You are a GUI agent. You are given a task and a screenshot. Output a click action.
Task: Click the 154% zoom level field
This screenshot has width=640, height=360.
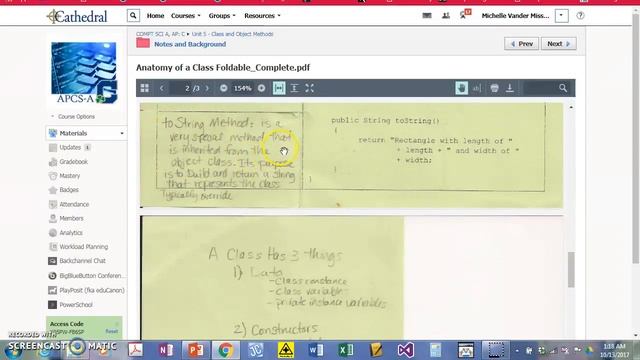(x=242, y=88)
